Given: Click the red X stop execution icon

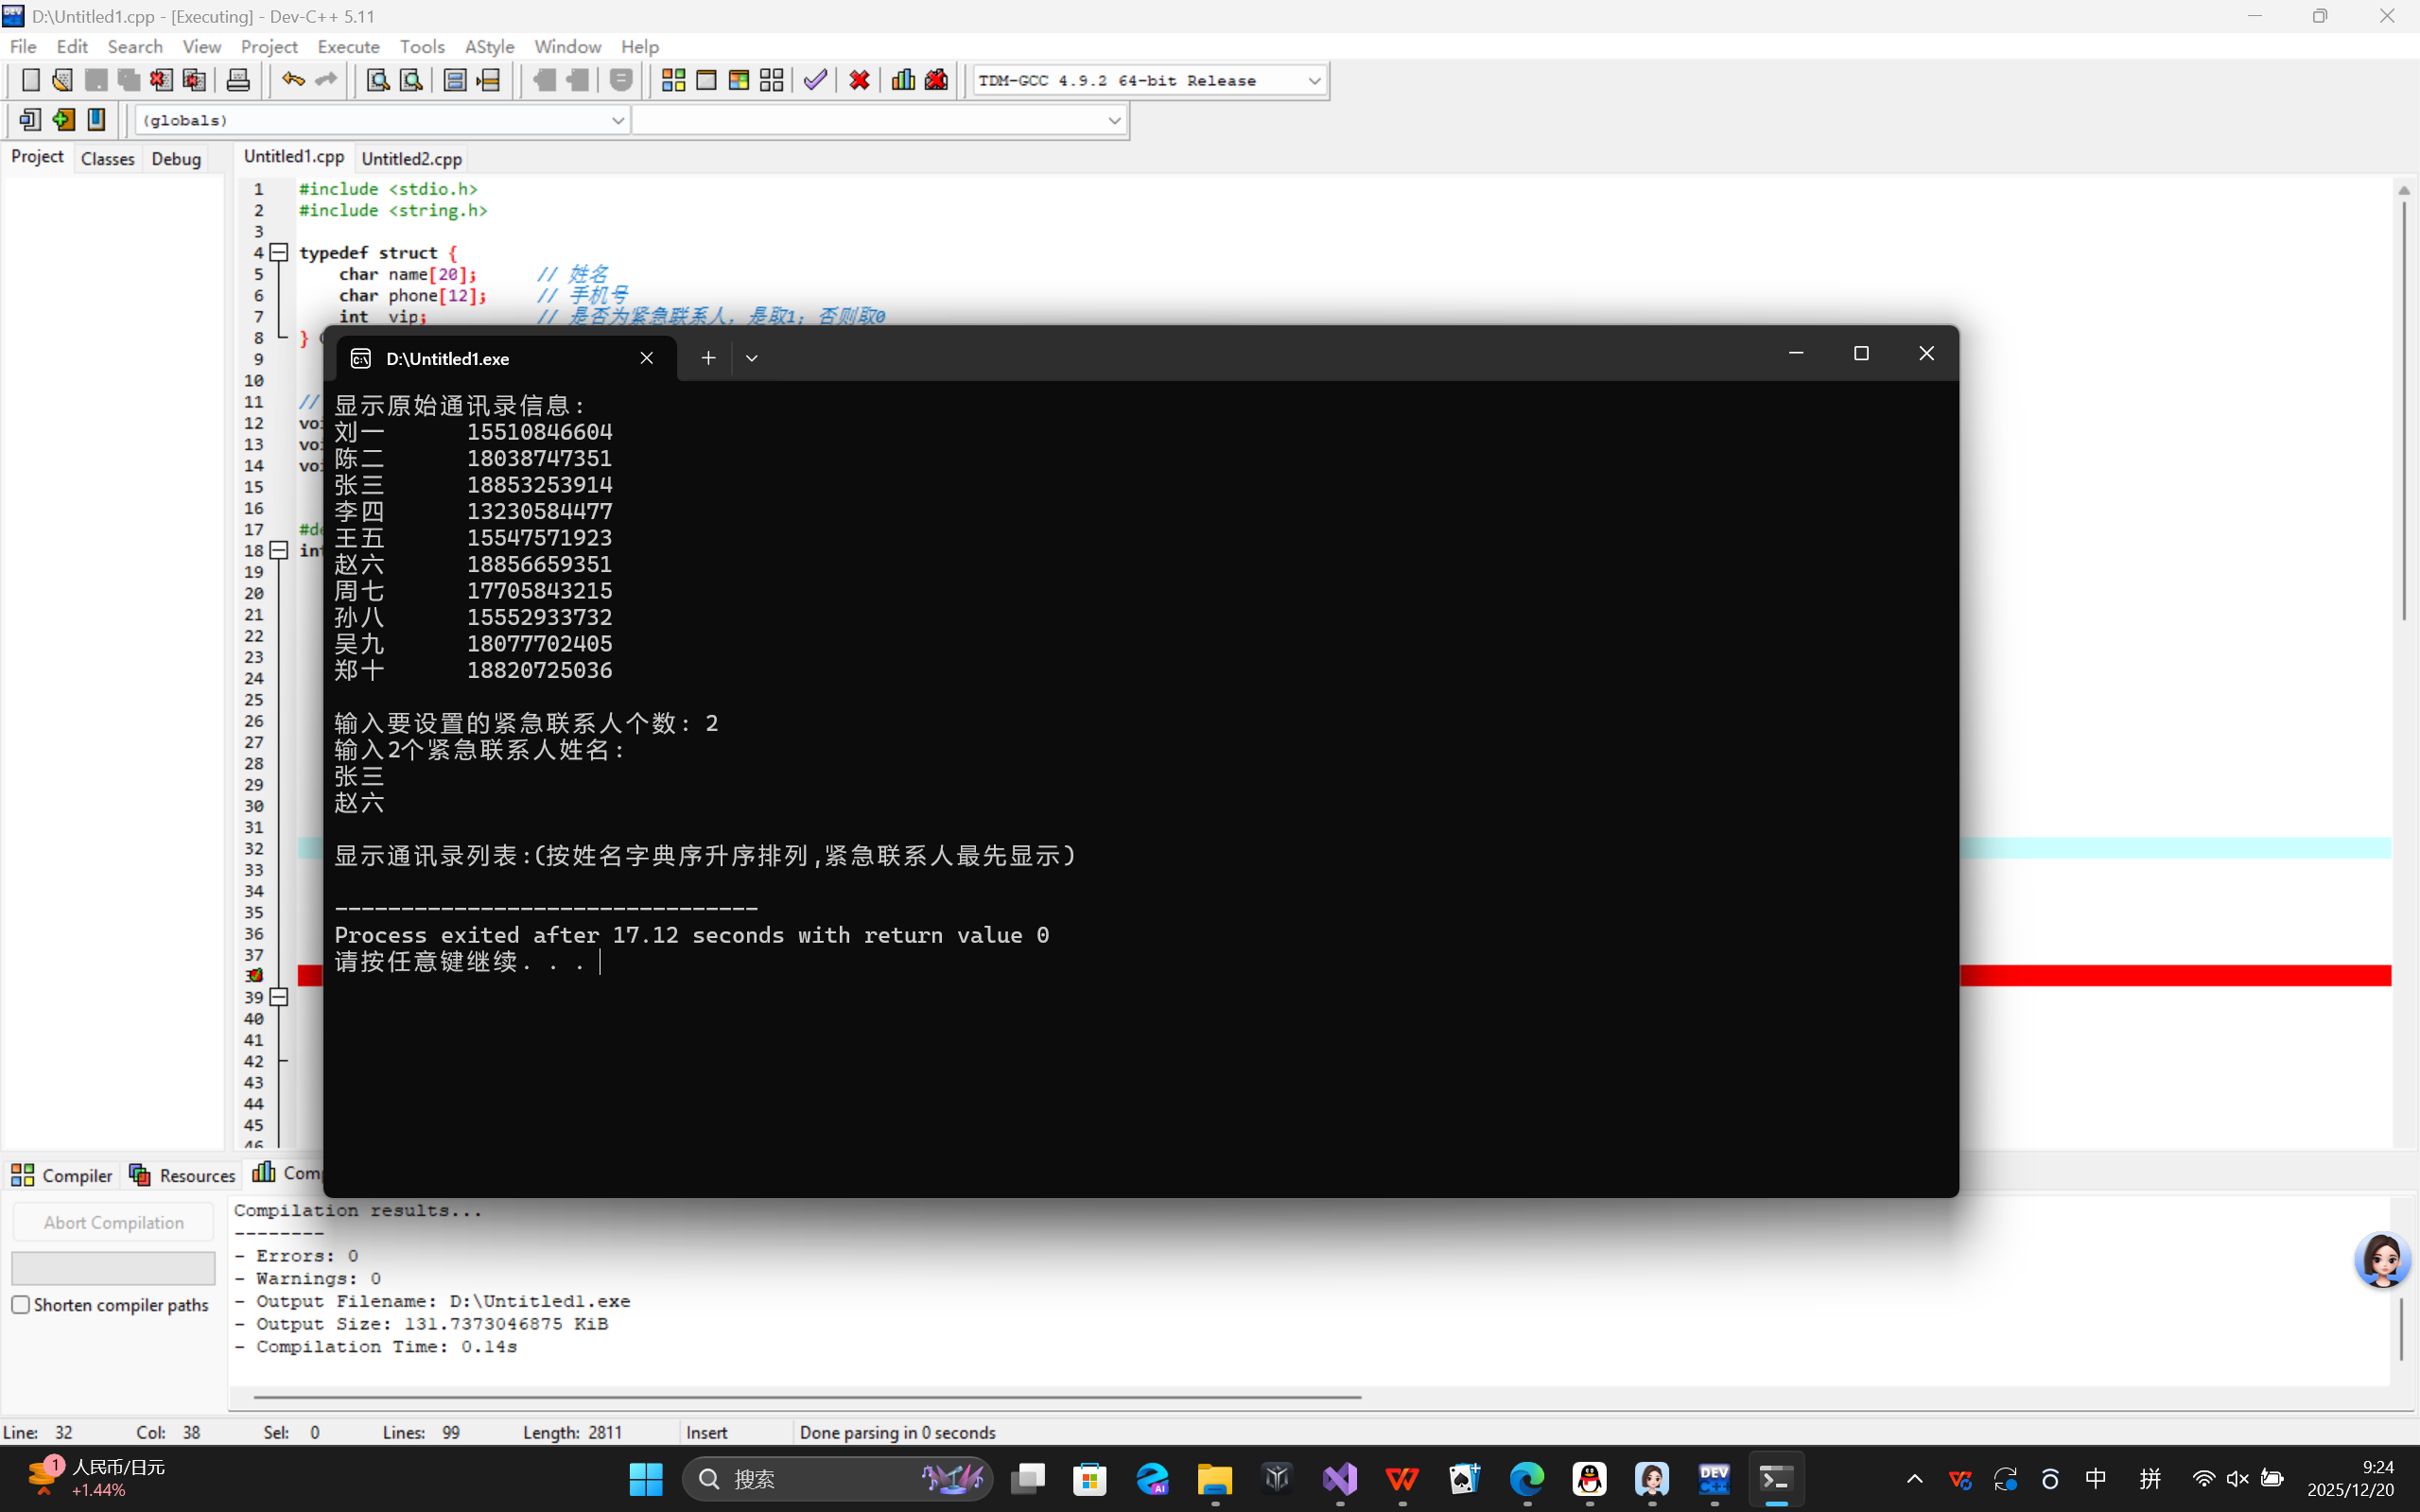Looking at the screenshot, I should (859, 80).
